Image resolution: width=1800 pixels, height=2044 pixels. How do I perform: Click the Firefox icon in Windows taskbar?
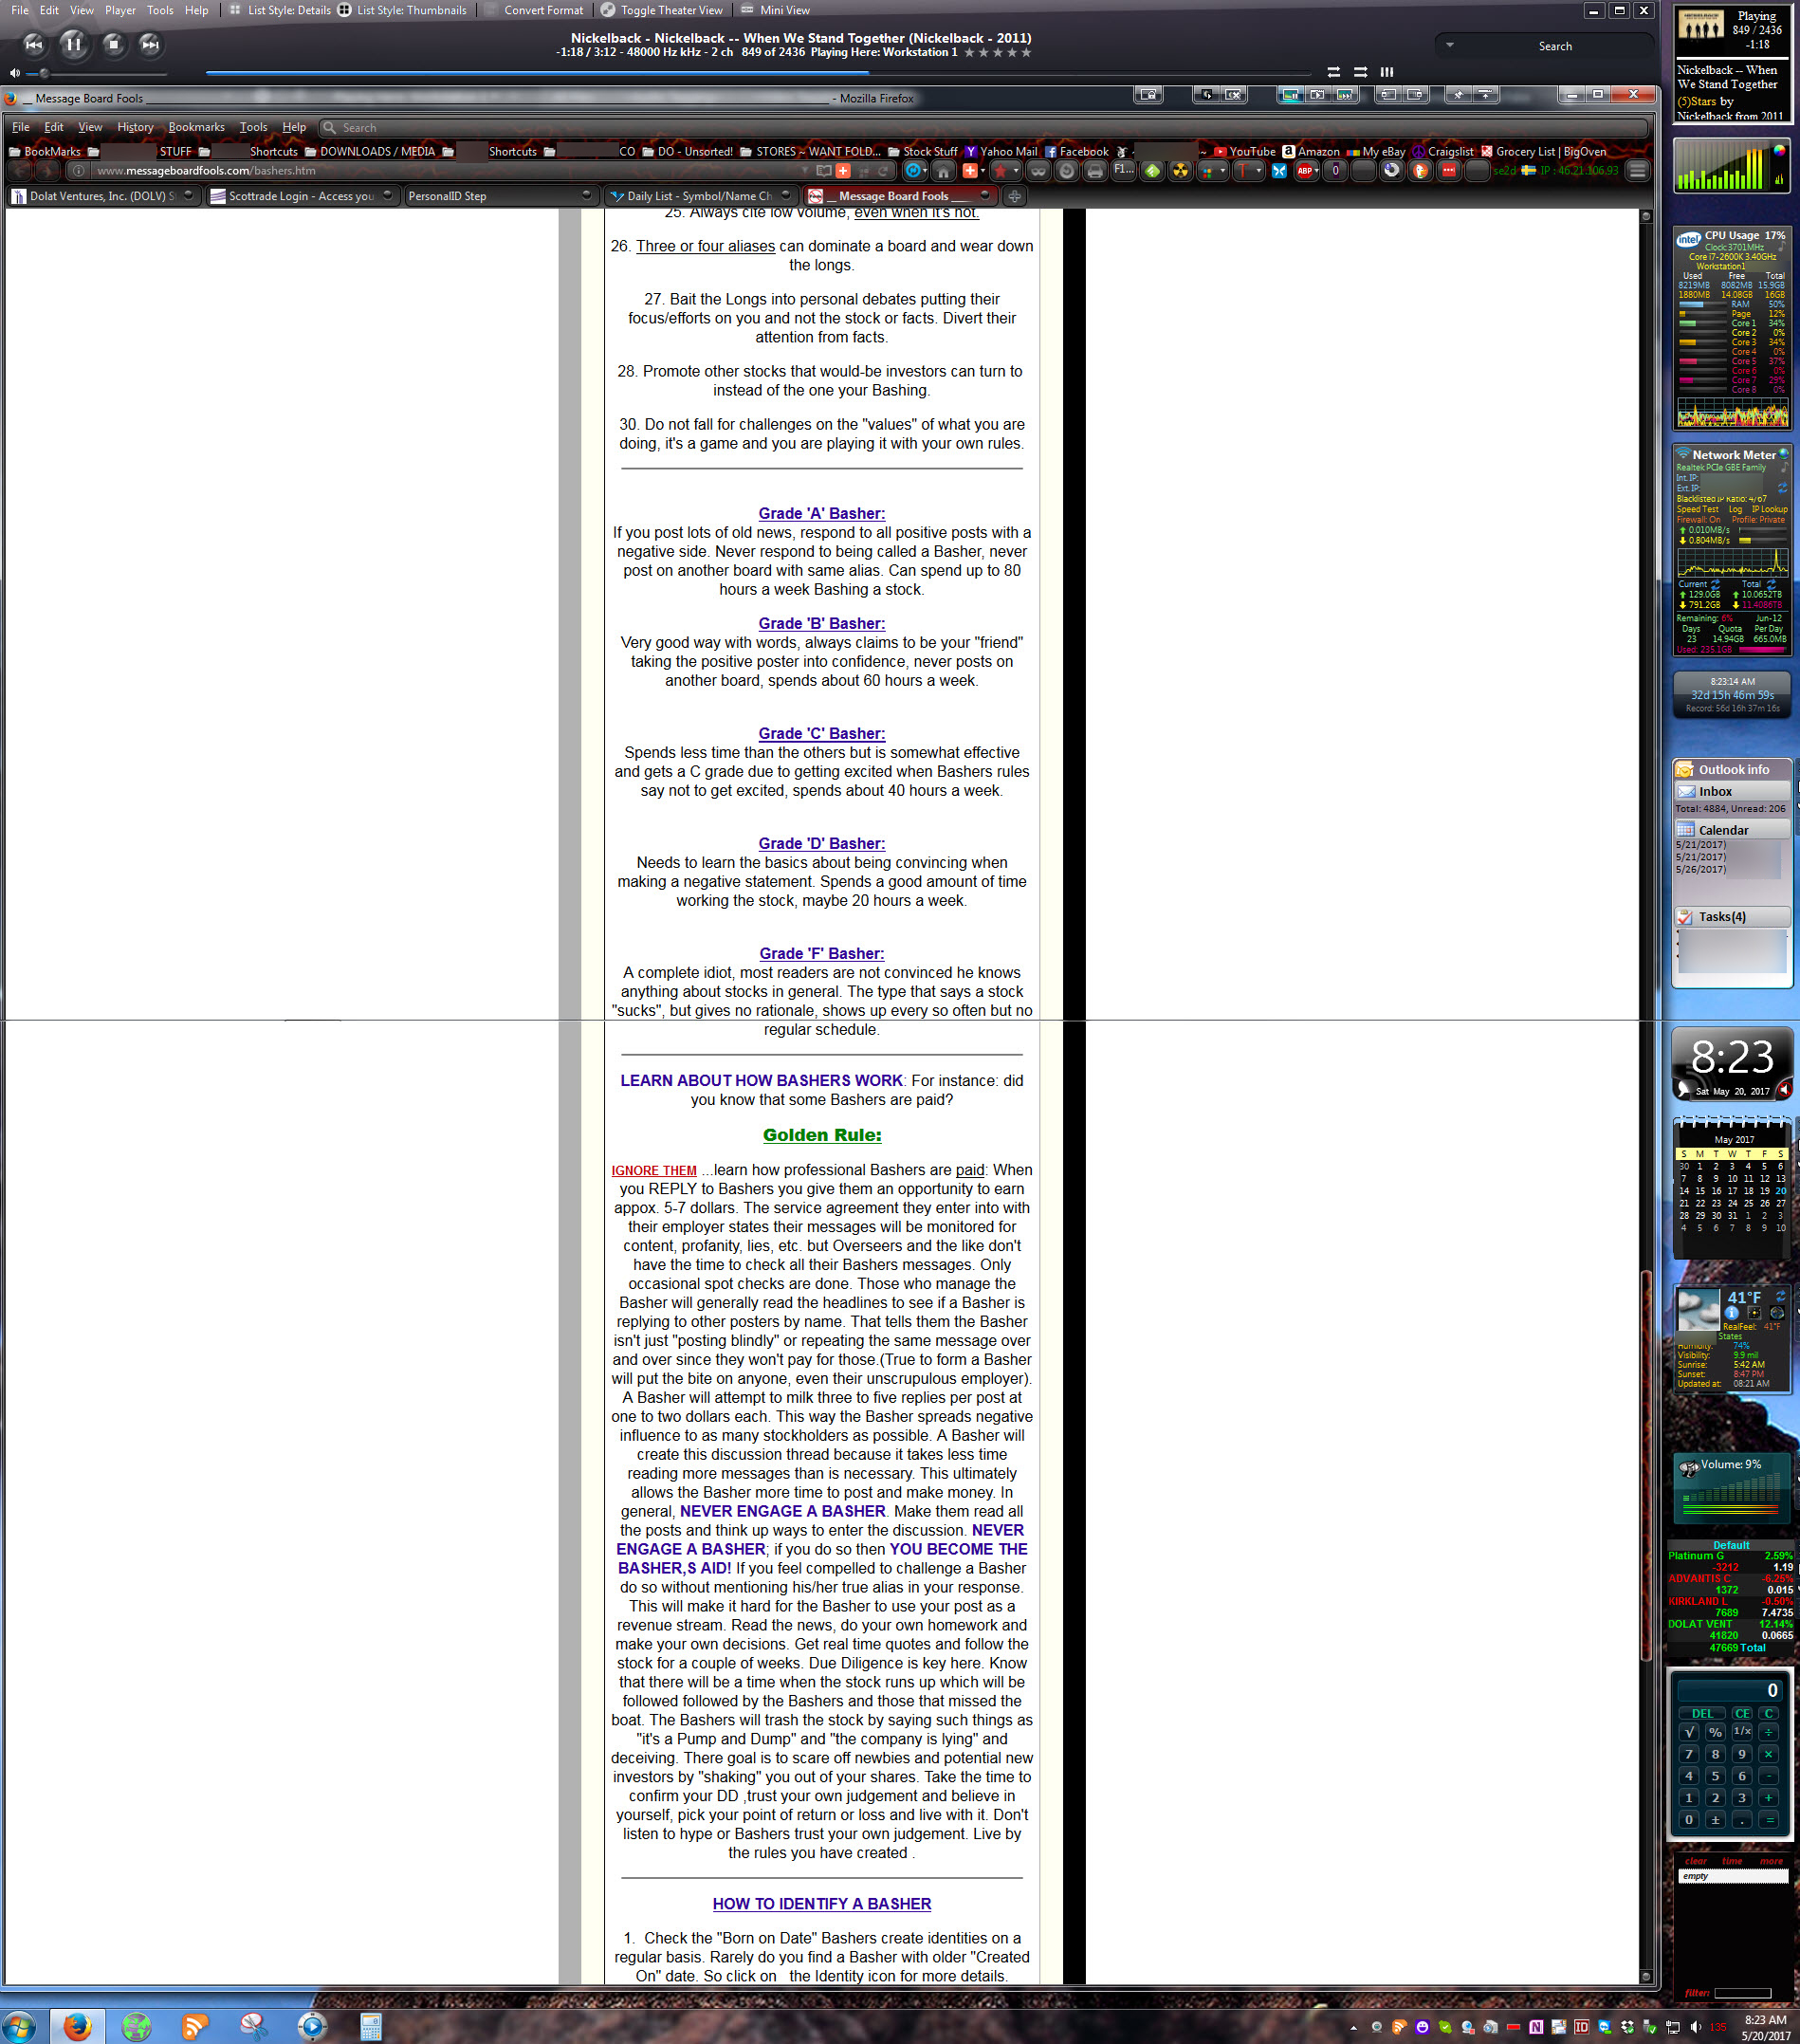click(77, 2026)
